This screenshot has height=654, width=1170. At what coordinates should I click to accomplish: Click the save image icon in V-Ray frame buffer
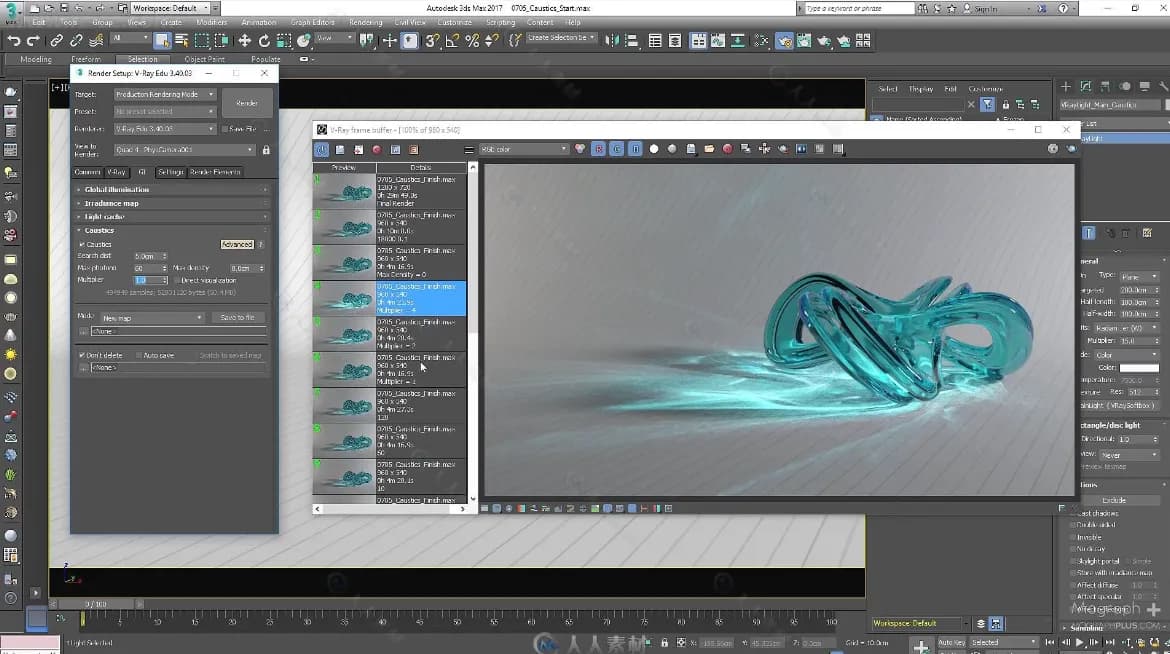coord(691,149)
